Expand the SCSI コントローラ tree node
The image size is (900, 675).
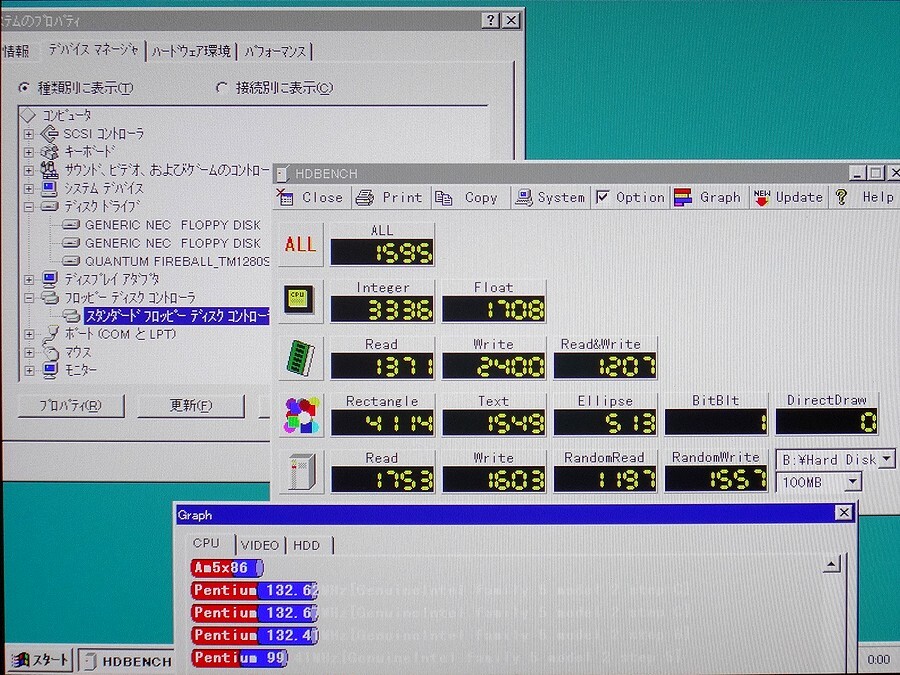tap(29, 134)
